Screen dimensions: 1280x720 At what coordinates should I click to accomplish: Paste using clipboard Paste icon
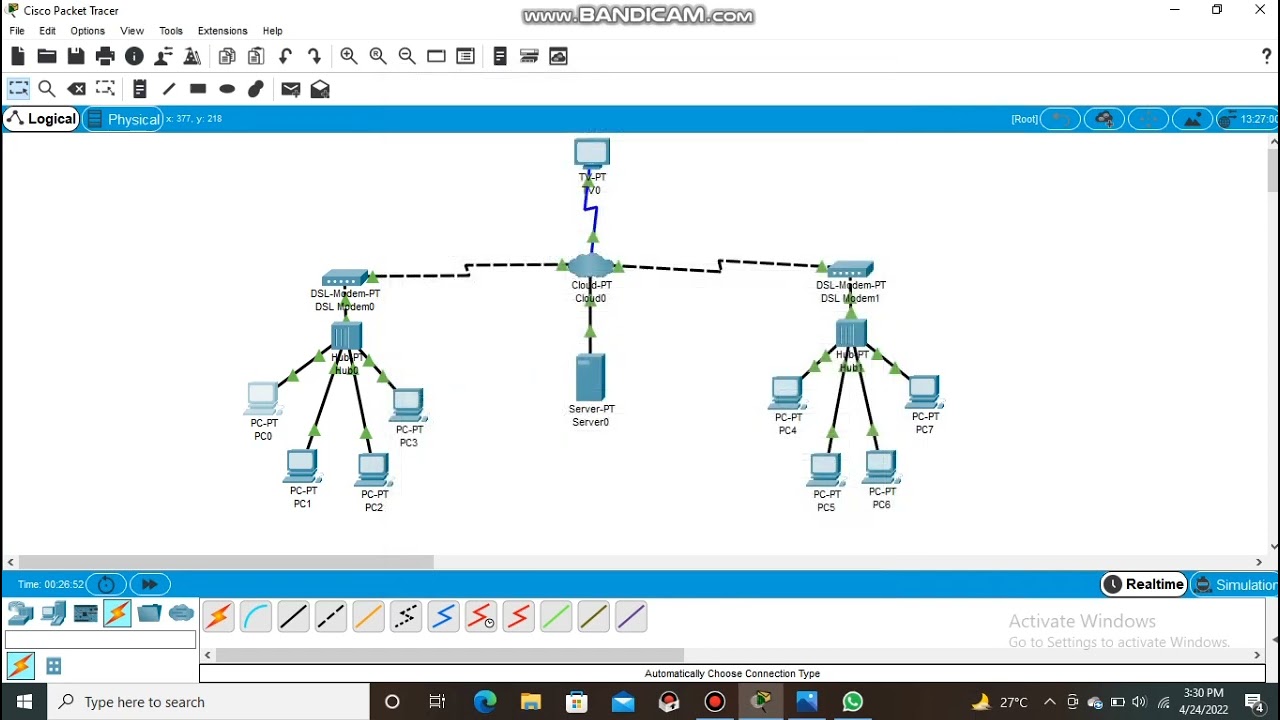256,57
